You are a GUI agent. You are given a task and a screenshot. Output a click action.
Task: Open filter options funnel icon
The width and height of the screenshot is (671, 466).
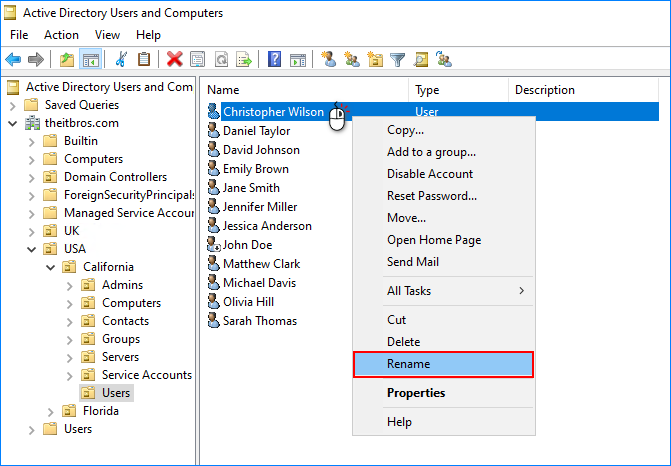[398, 59]
